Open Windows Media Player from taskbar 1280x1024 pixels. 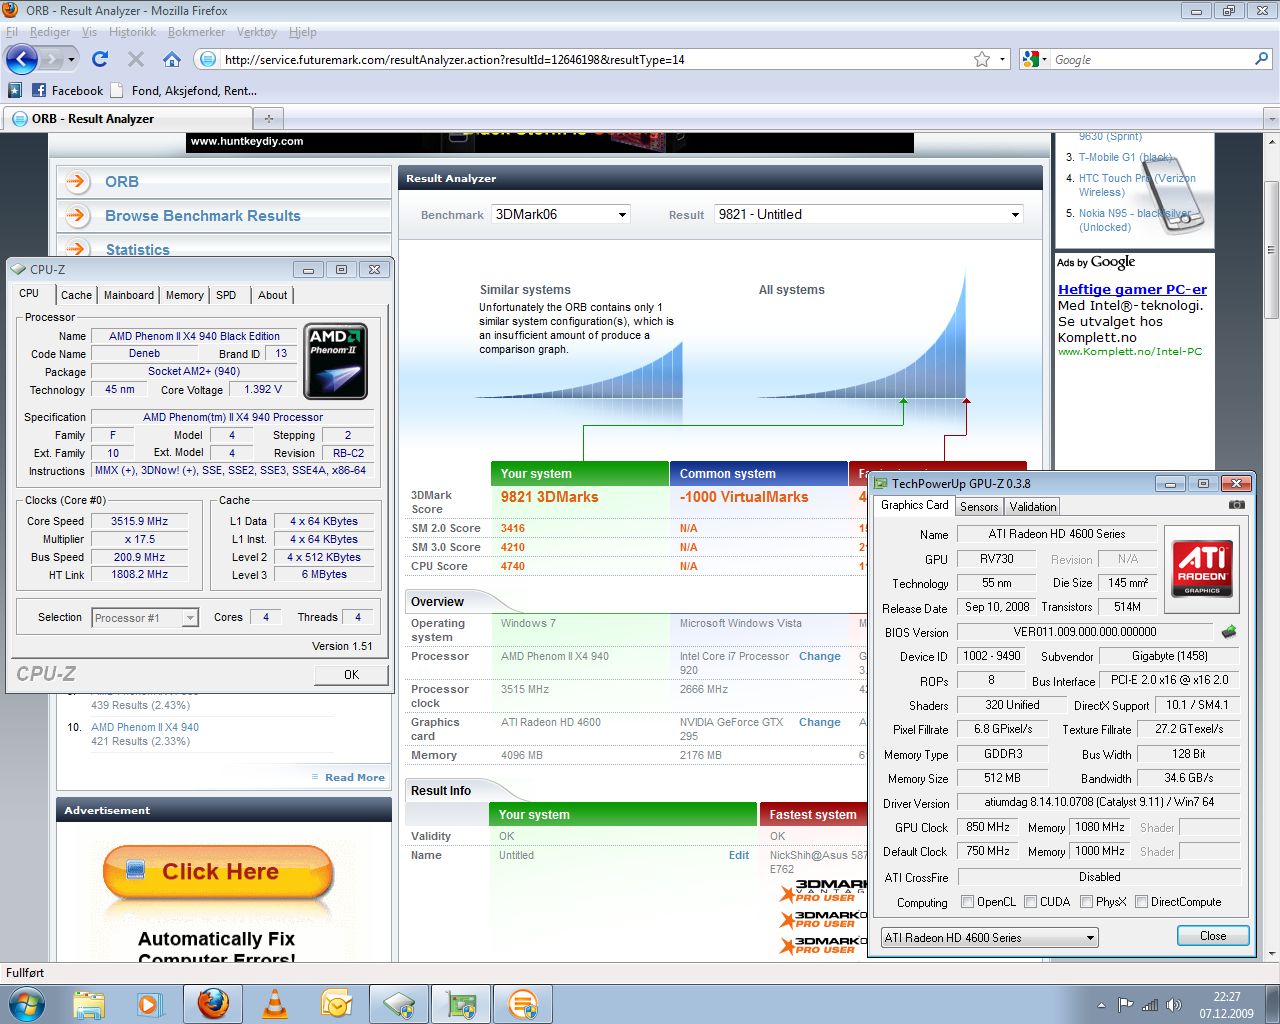150,1004
